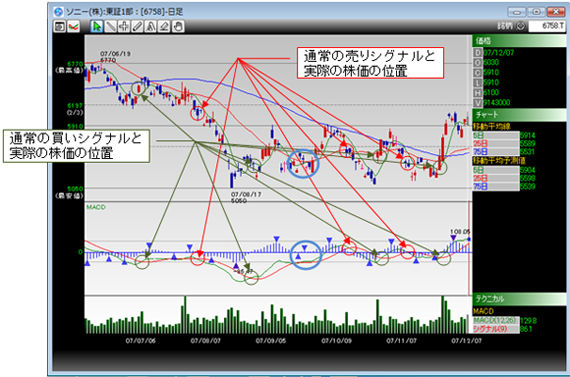Collapse the 価格 price panel header

(519, 41)
